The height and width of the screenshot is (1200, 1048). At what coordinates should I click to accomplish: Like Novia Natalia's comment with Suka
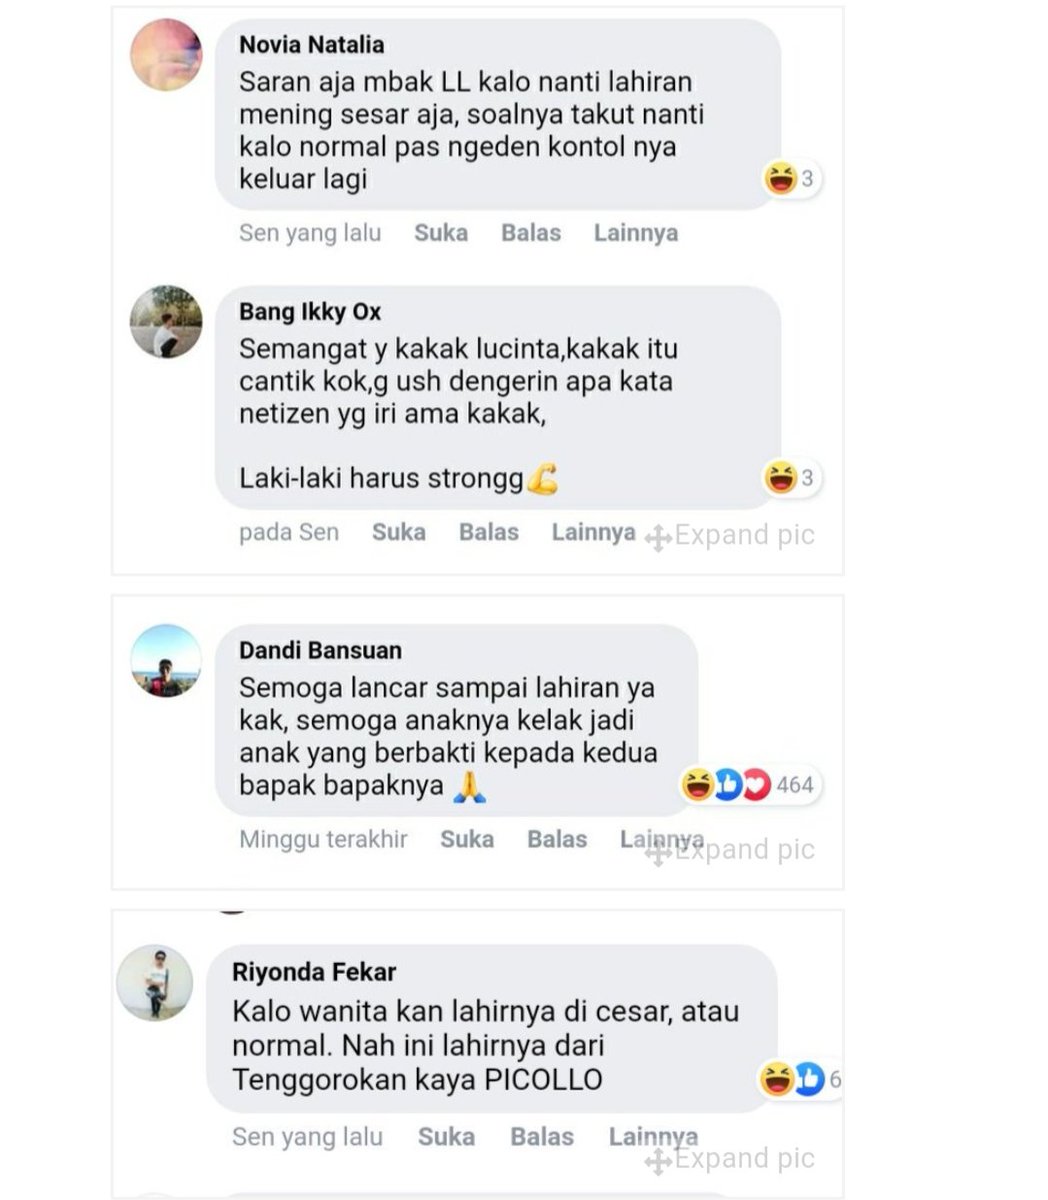click(441, 233)
